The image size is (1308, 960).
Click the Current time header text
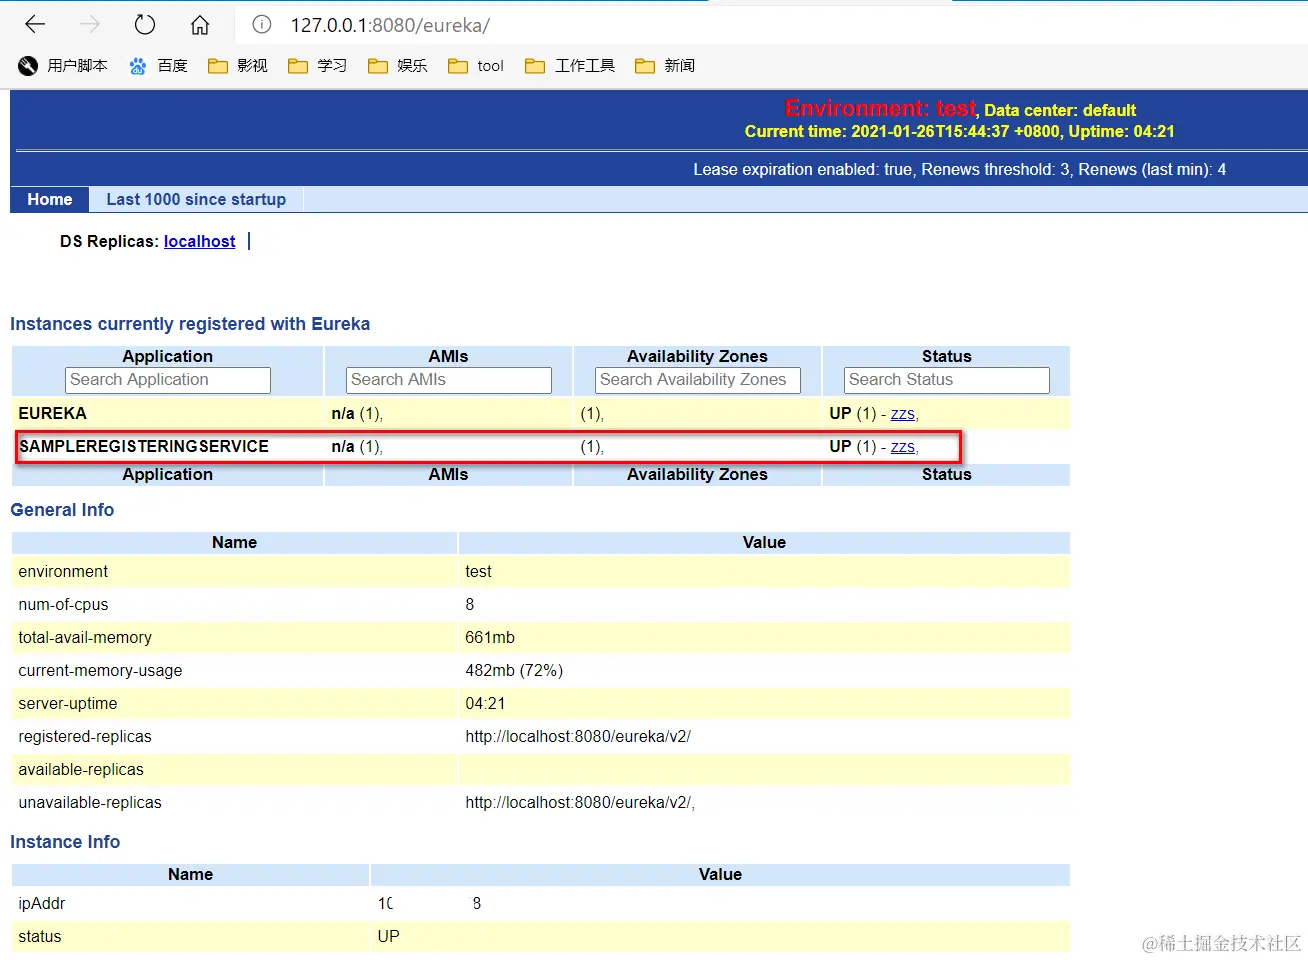pyautogui.click(x=960, y=131)
